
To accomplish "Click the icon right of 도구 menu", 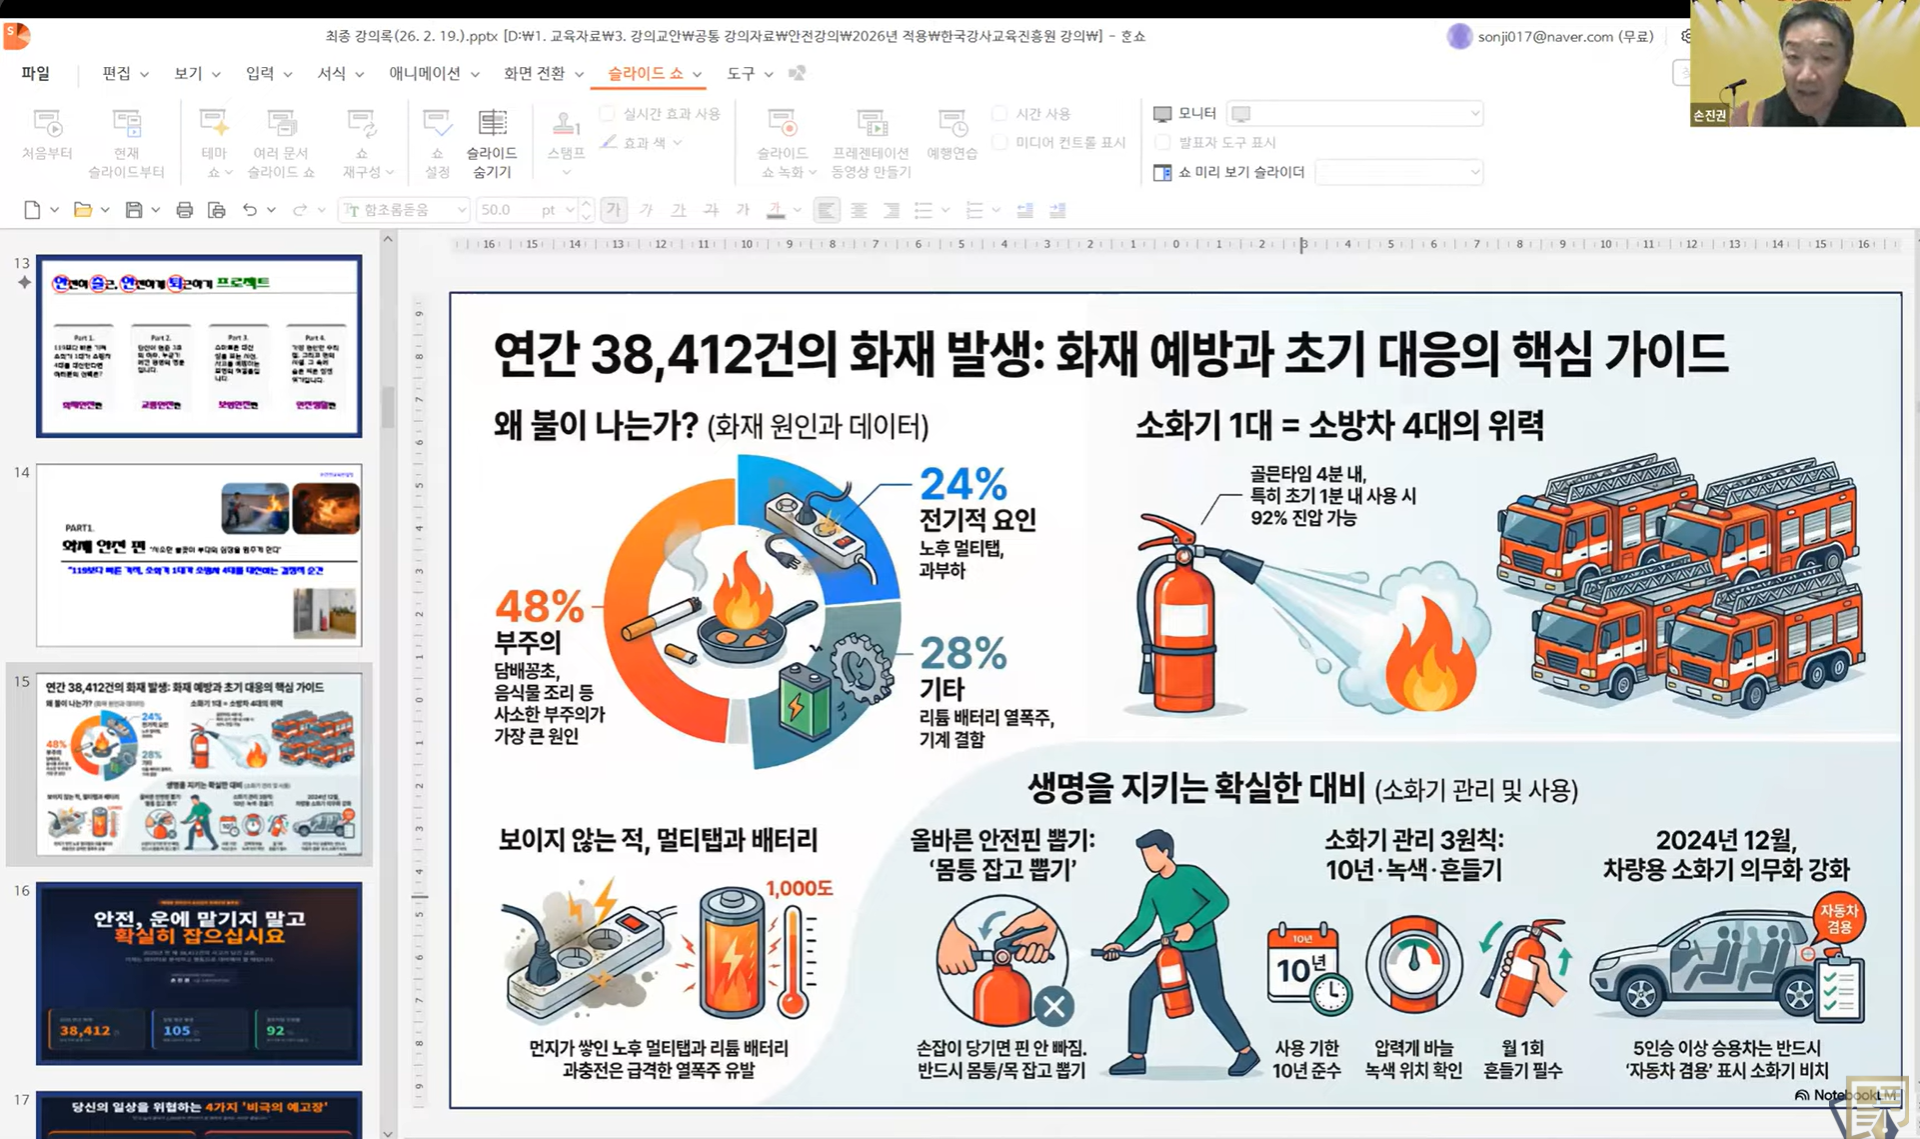I will pos(797,73).
